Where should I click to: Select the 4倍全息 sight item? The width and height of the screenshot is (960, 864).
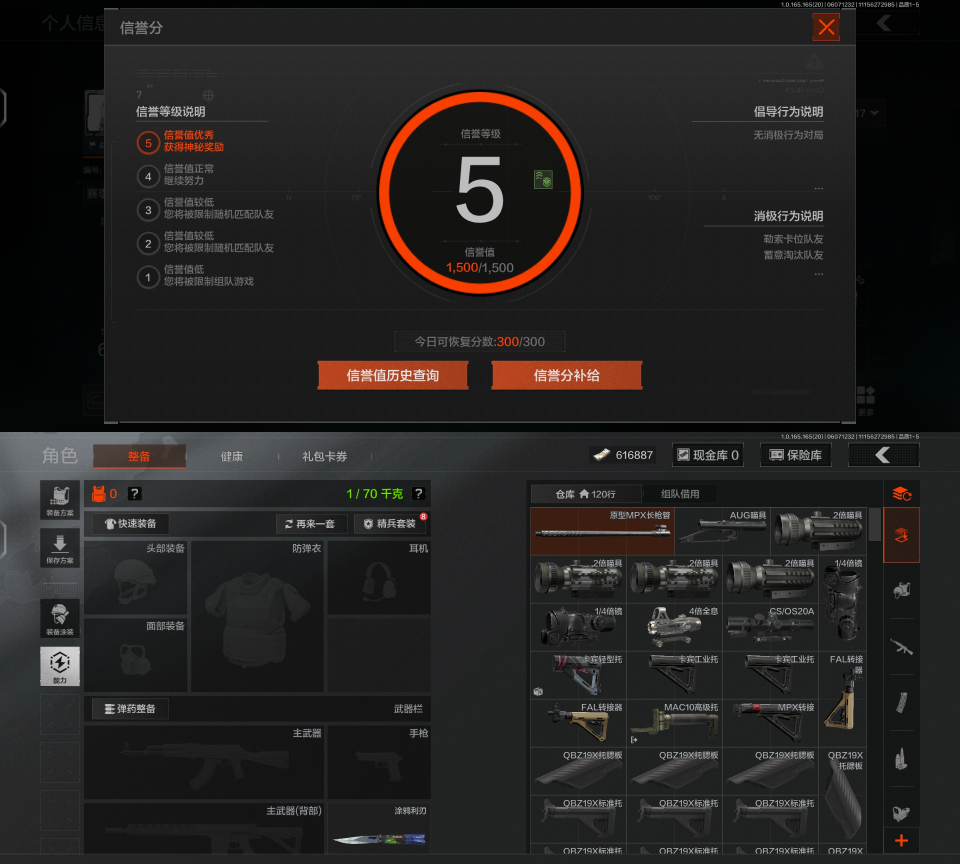(674, 627)
